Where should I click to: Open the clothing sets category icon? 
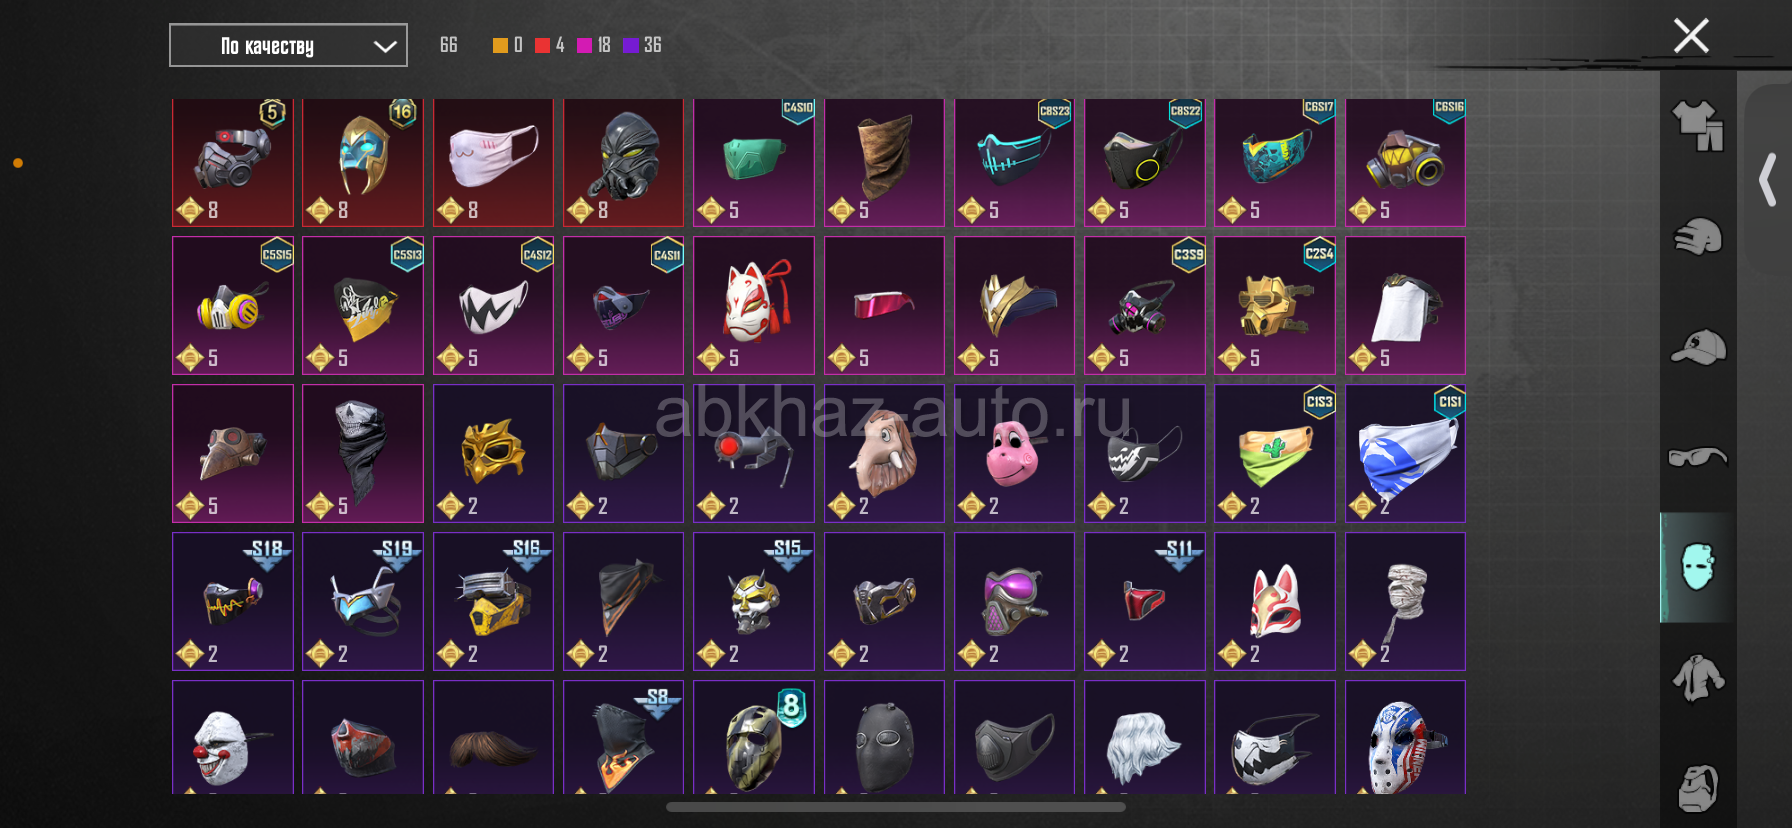[x=1698, y=127]
